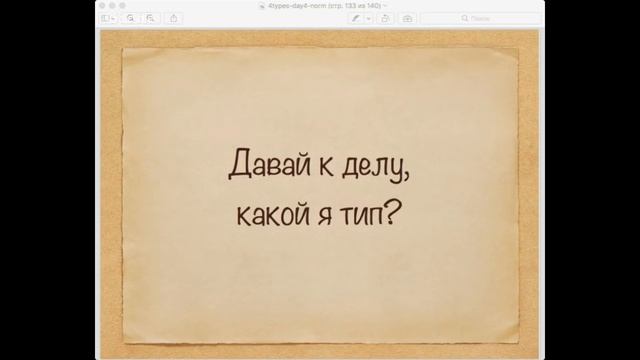This screenshot has height=360, width=640.
Task: Click the document proxy icon in title
Action: (262, 6)
